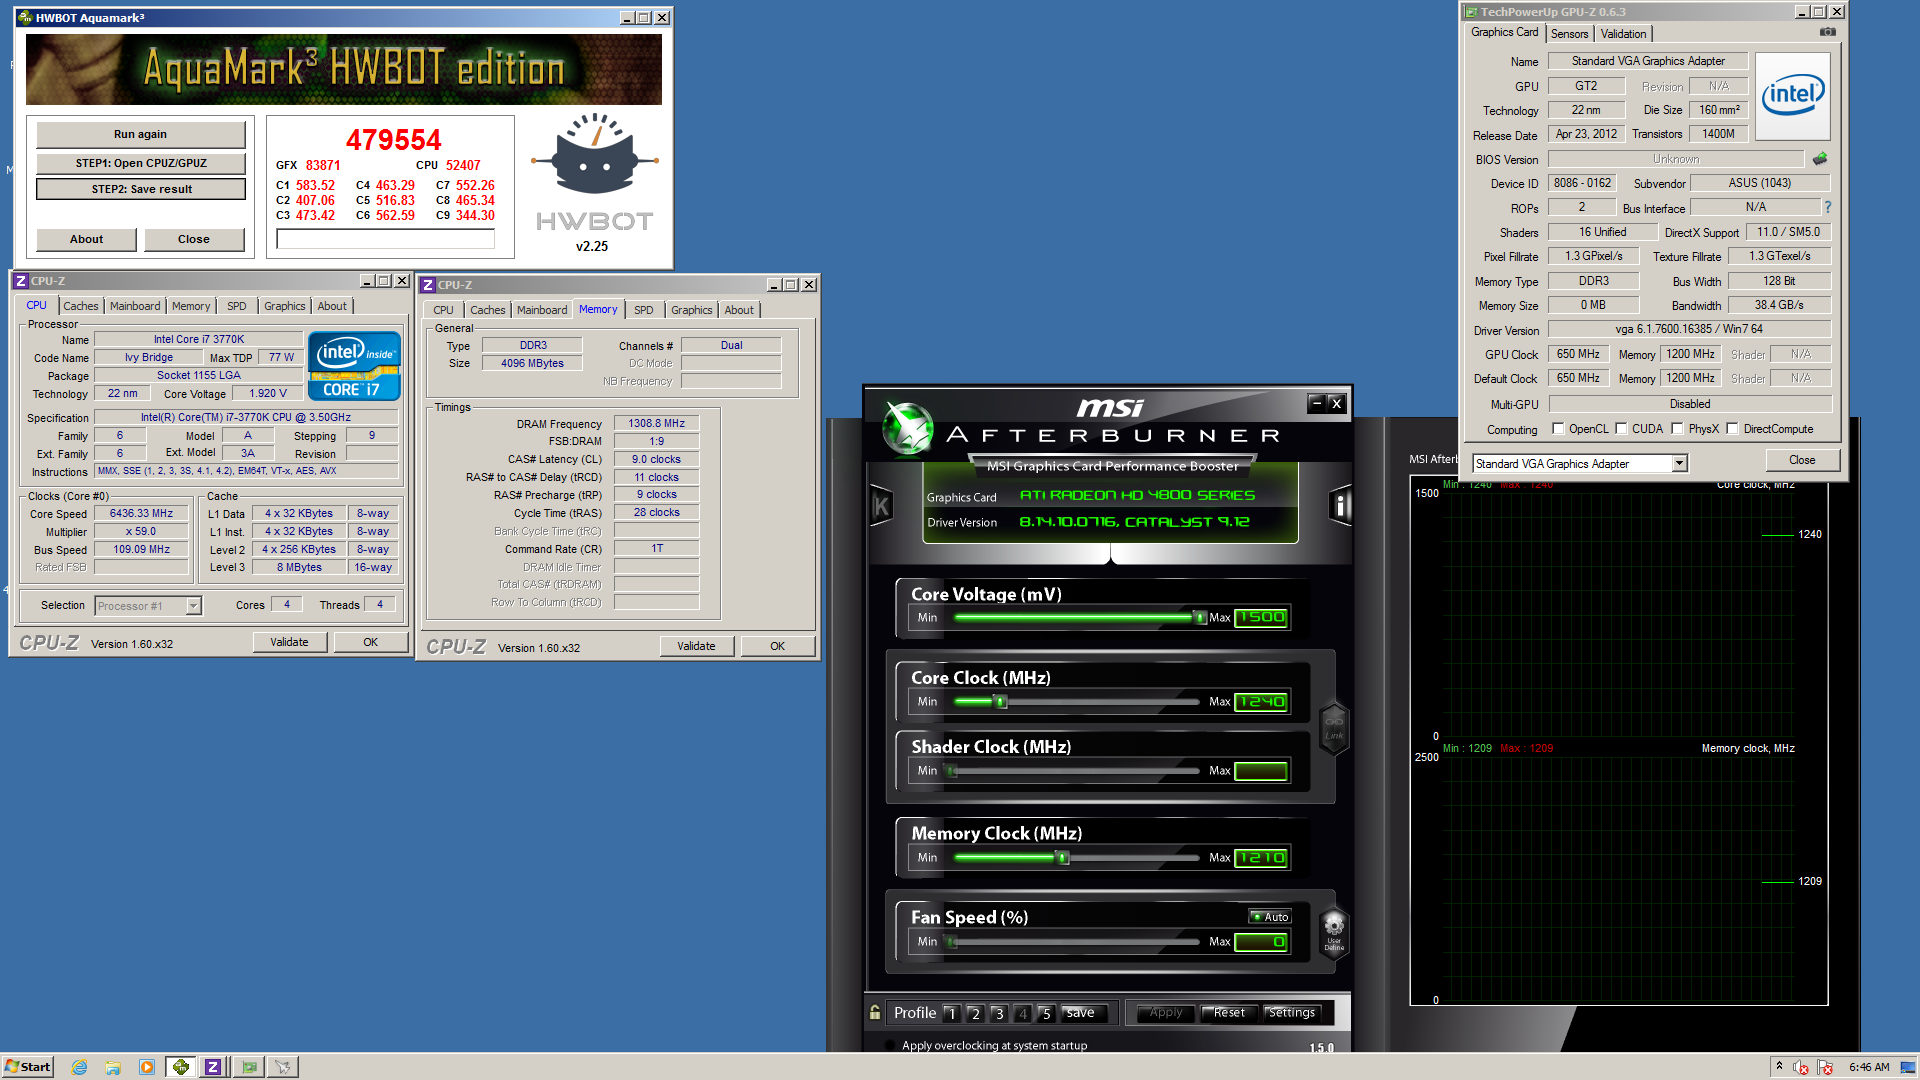Screen dimensions: 1920x1080
Task: Click AquaMark3 HWBOT edition banner
Action: [x=343, y=69]
